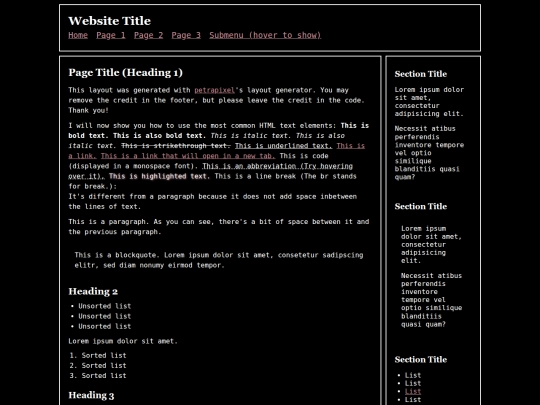Click the Heading 2 title
This screenshot has height=405, width=540.
click(x=93, y=291)
